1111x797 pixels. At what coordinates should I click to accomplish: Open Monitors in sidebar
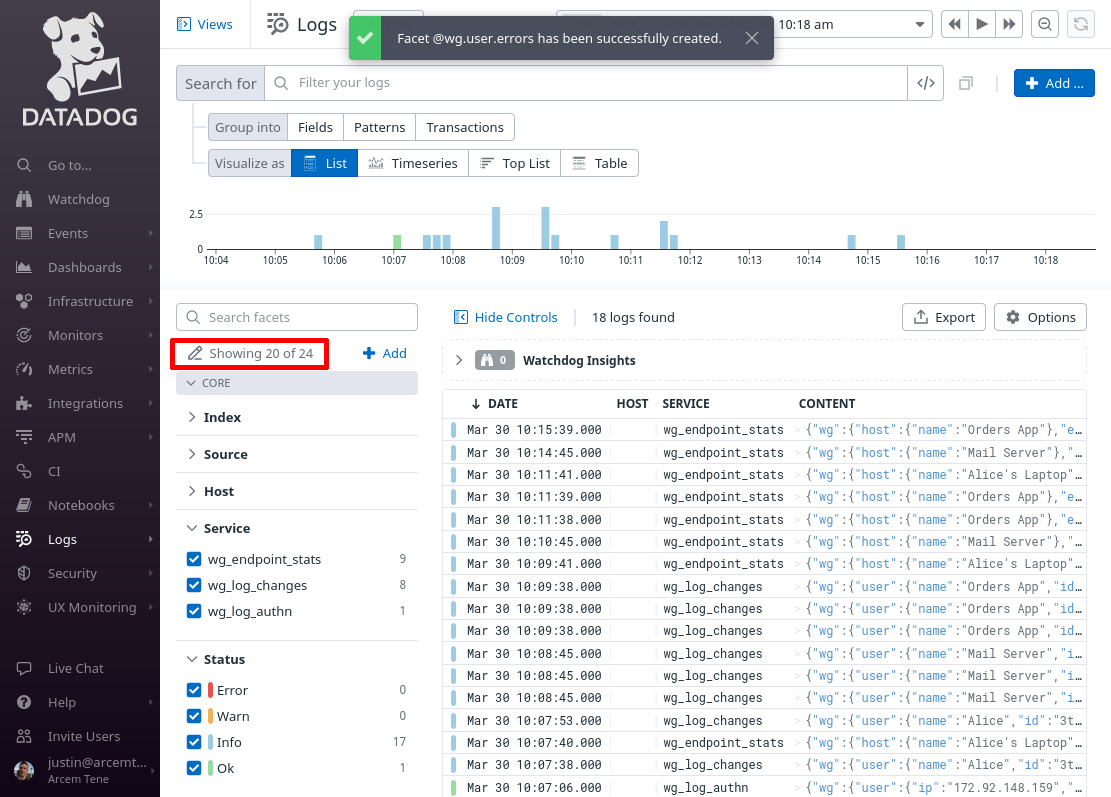point(75,335)
